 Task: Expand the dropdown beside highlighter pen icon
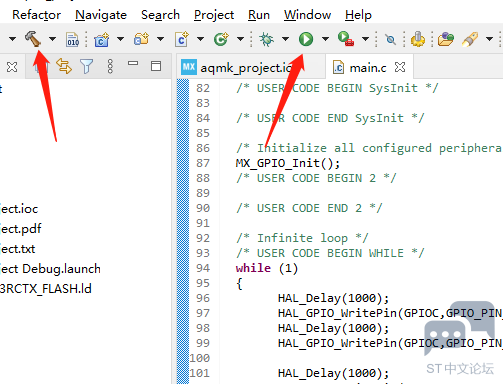[x=489, y=39]
